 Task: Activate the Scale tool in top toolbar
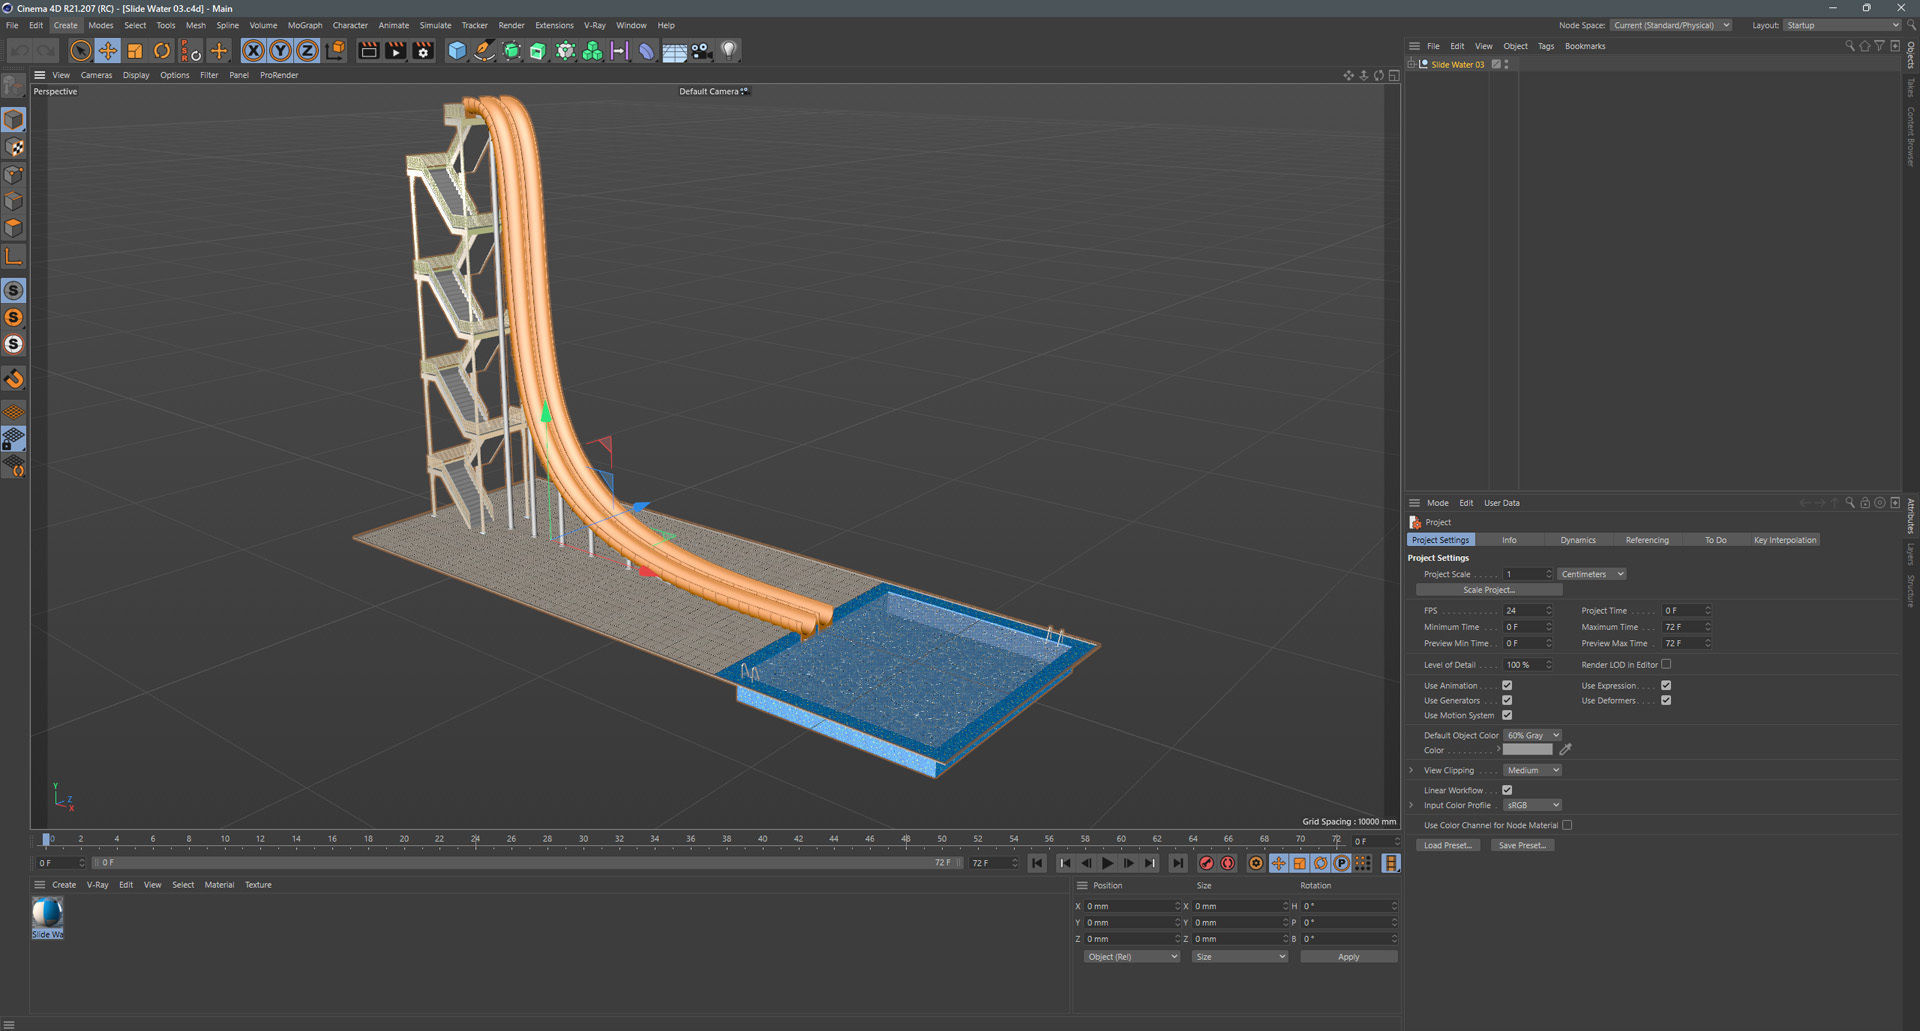pyautogui.click(x=135, y=51)
